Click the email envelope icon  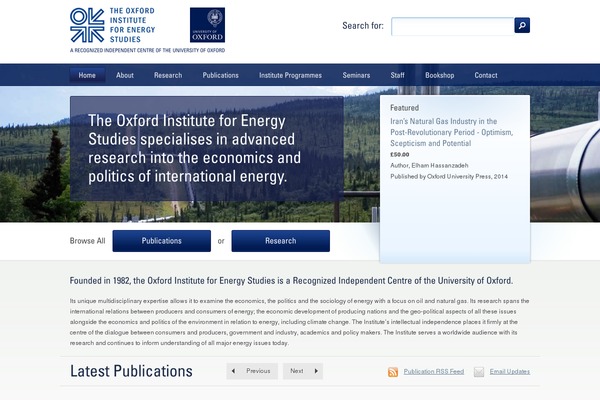pyautogui.click(x=479, y=372)
